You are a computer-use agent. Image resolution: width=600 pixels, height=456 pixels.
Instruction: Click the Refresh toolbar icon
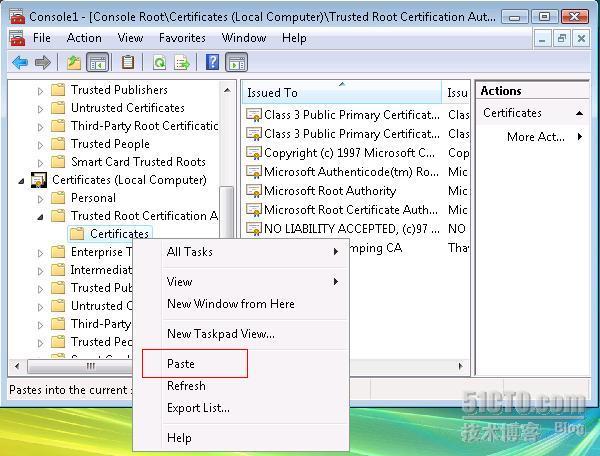pos(159,62)
